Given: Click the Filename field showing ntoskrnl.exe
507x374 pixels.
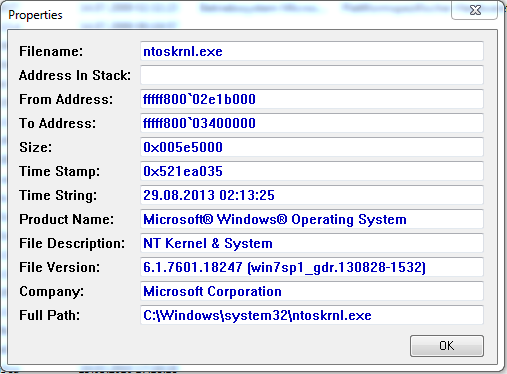Looking at the screenshot, I should 312,51.
